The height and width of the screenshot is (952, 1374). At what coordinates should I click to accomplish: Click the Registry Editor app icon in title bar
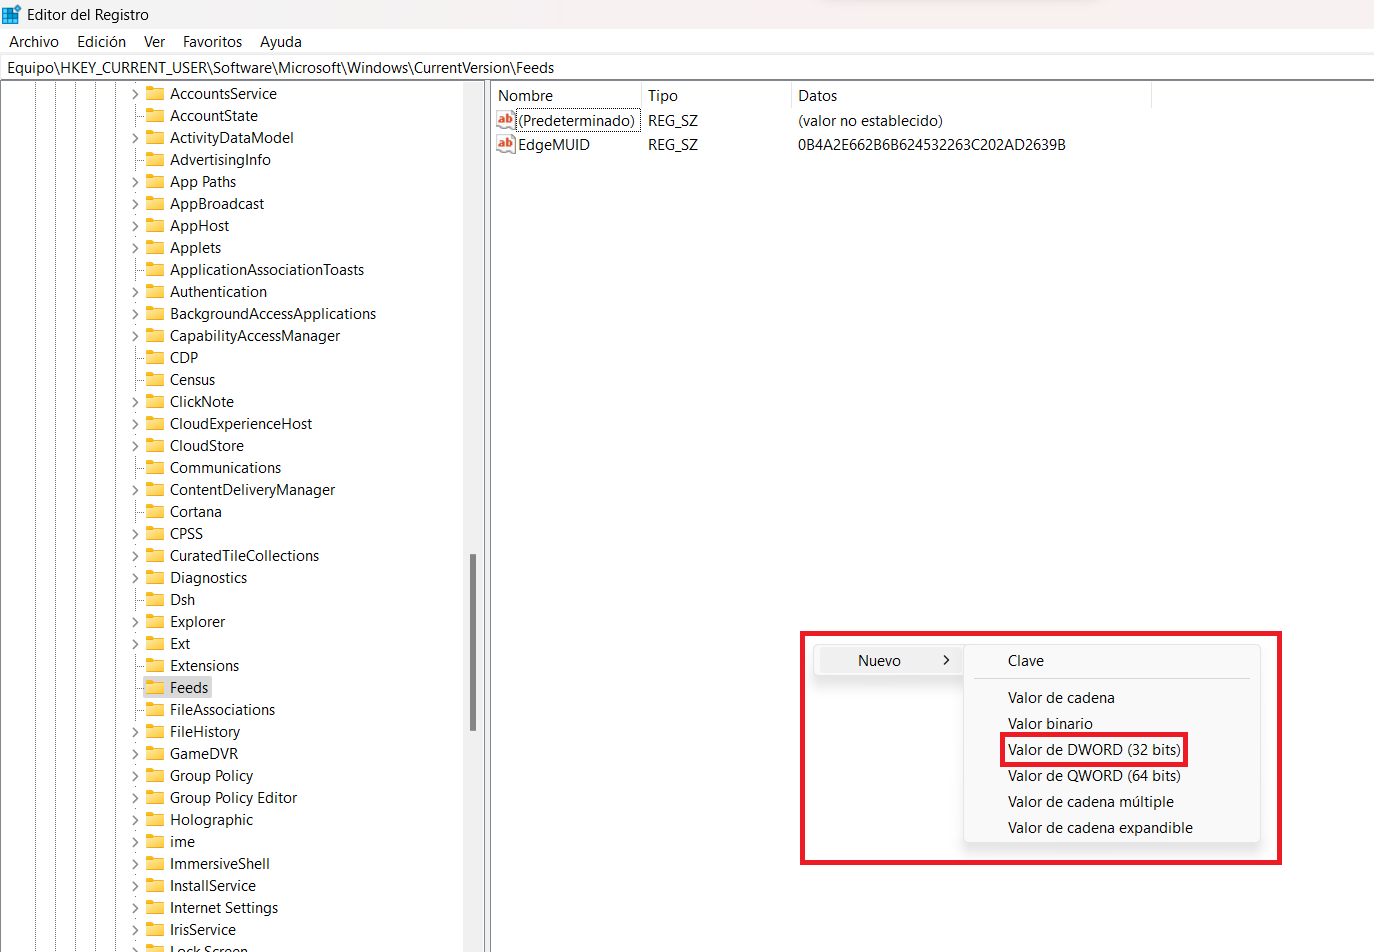point(12,15)
